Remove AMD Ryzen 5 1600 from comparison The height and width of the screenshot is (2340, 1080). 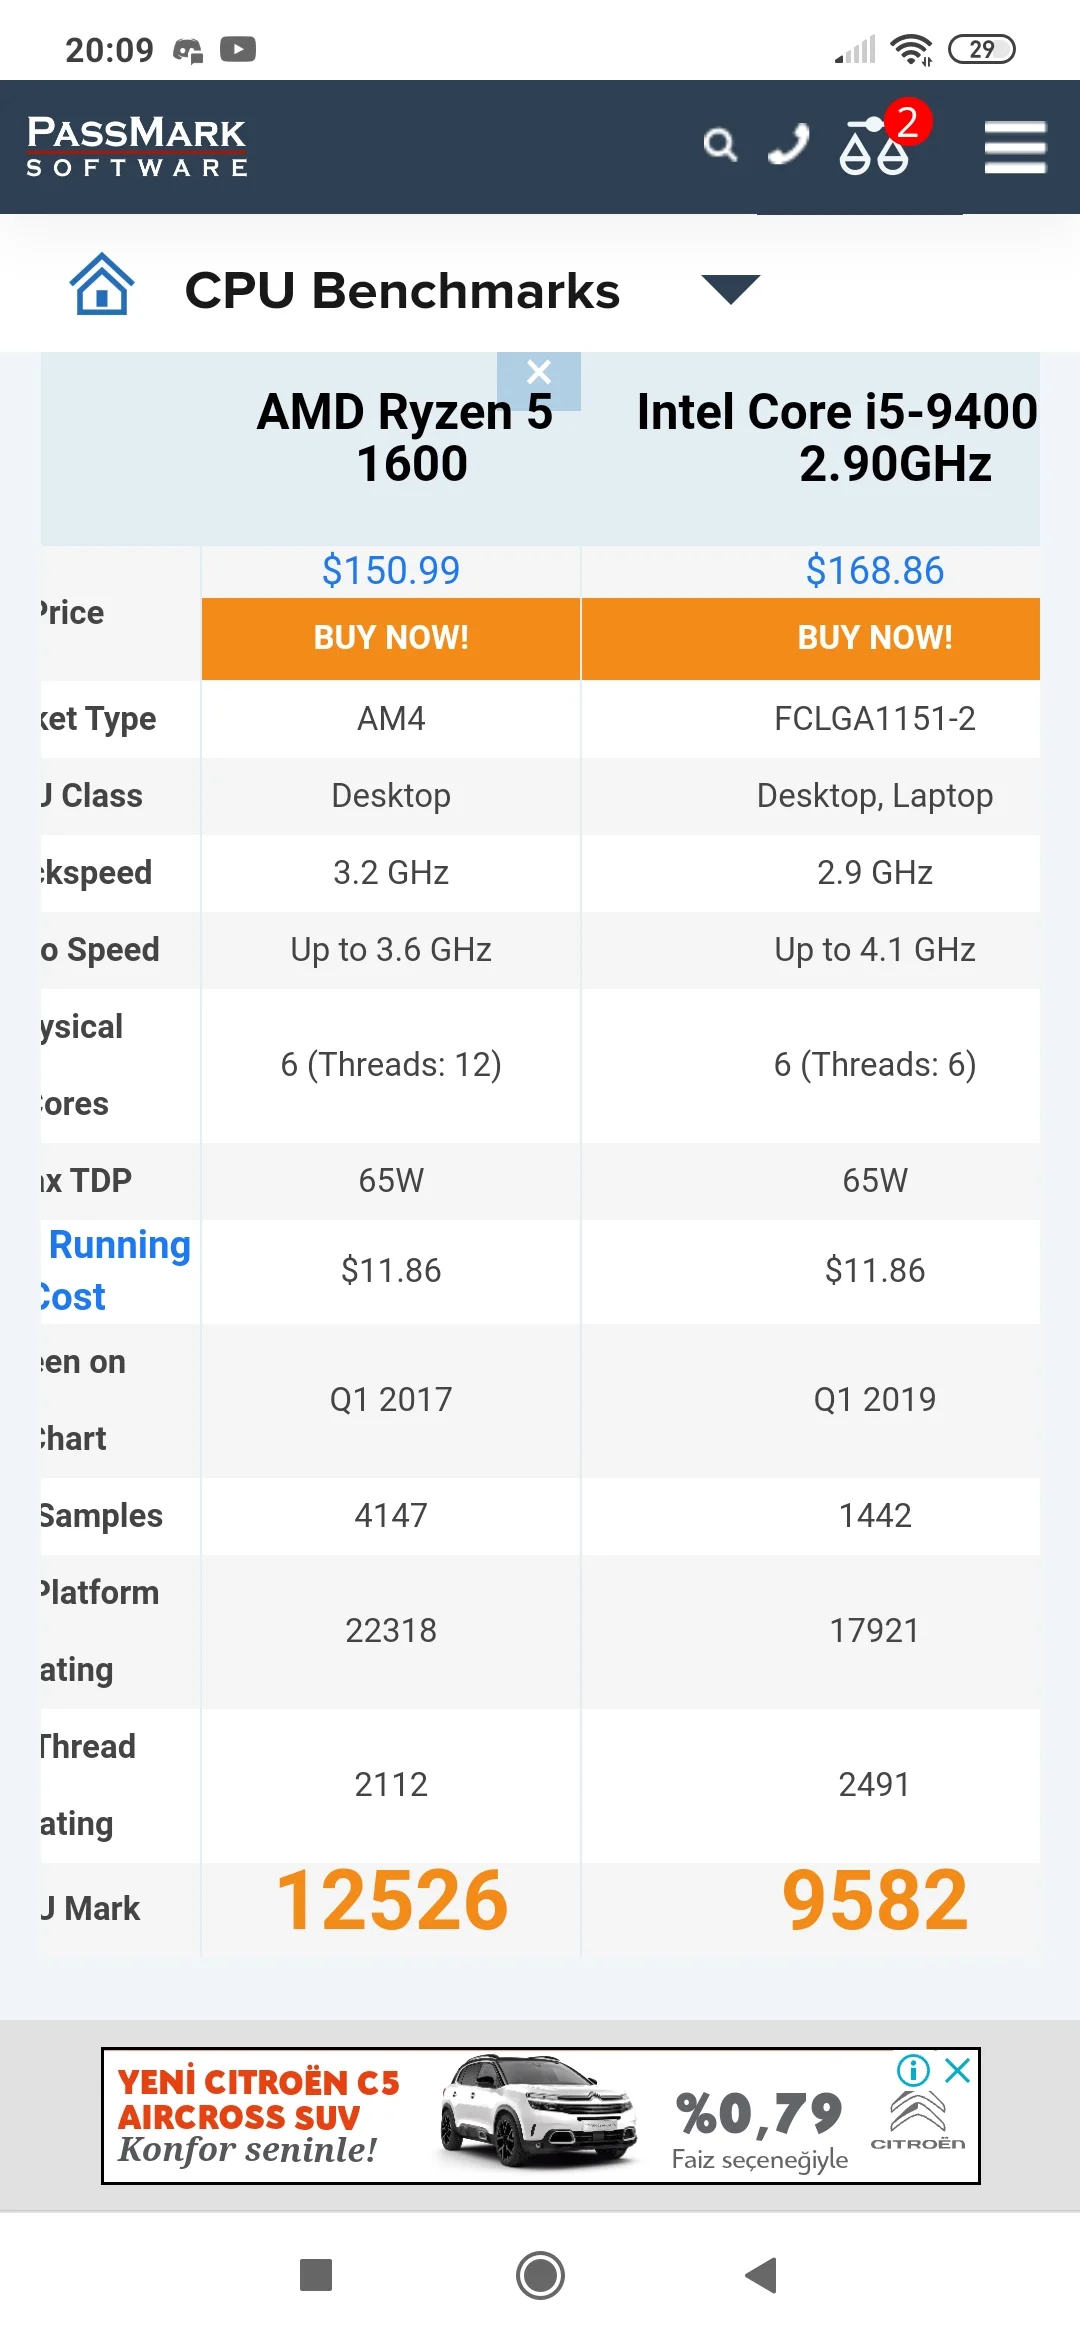point(539,374)
